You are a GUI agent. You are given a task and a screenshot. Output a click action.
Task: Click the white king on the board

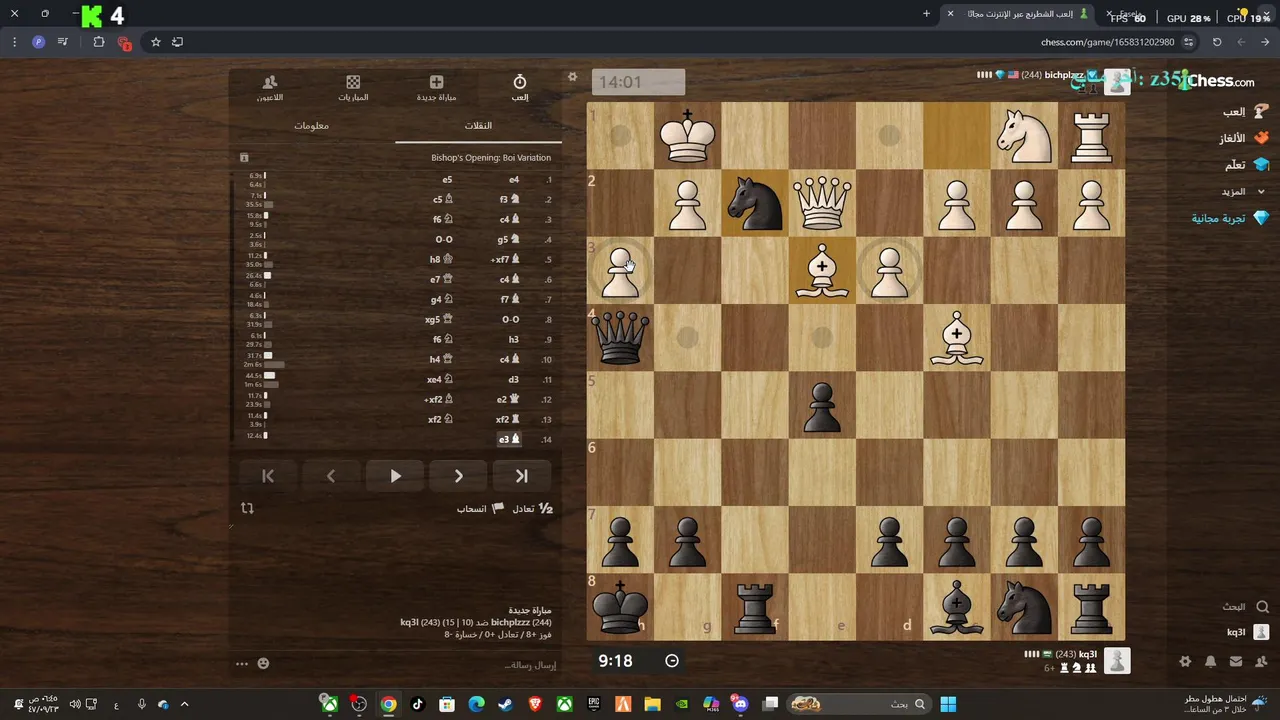(688, 136)
